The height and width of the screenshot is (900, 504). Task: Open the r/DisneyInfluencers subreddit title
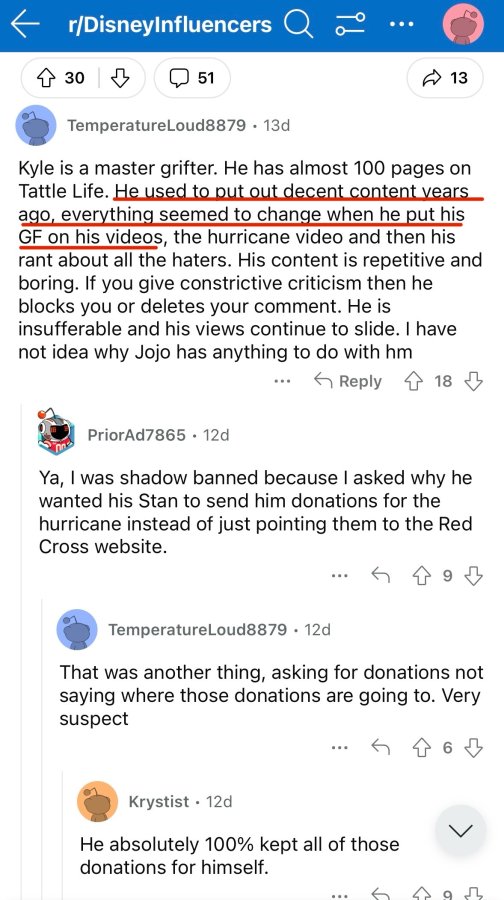tap(170, 25)
